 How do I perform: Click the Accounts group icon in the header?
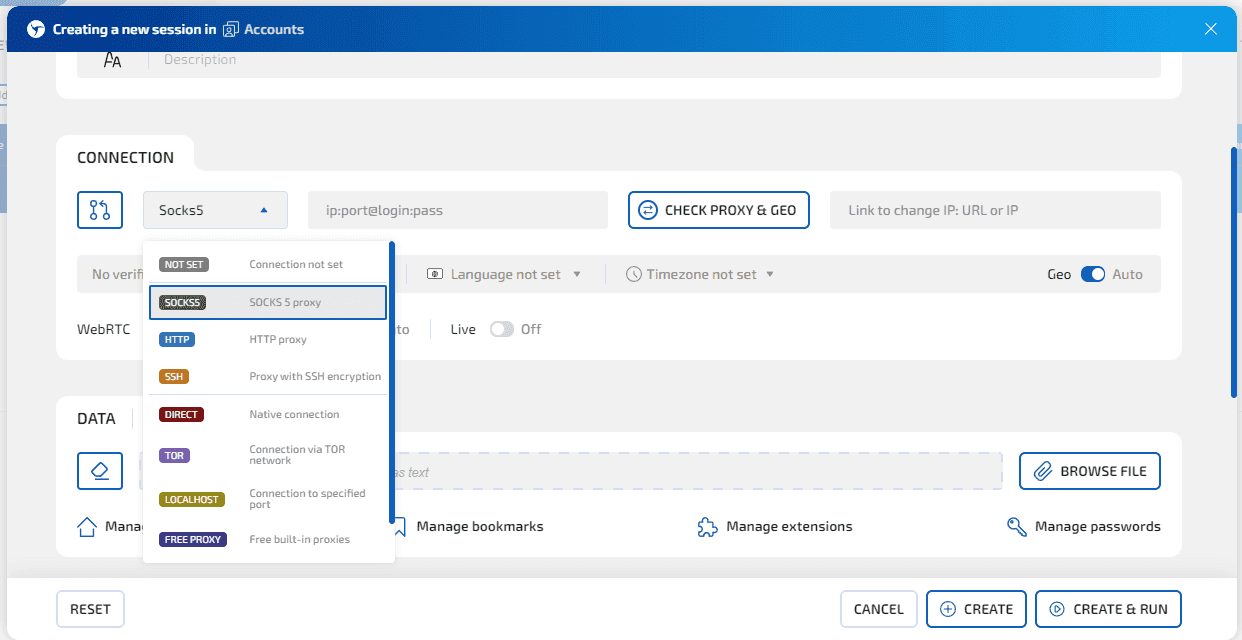coord(231,29)
